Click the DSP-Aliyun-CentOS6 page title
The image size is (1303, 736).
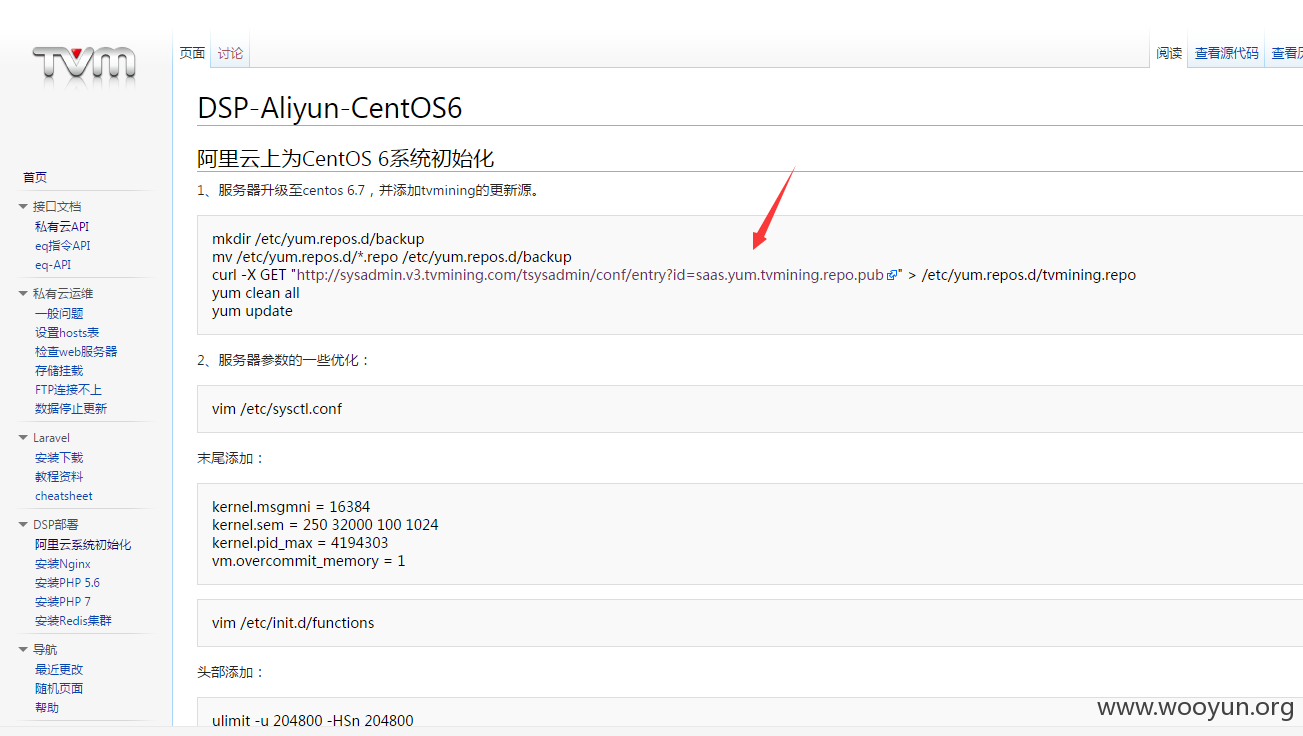pos(330,108)
